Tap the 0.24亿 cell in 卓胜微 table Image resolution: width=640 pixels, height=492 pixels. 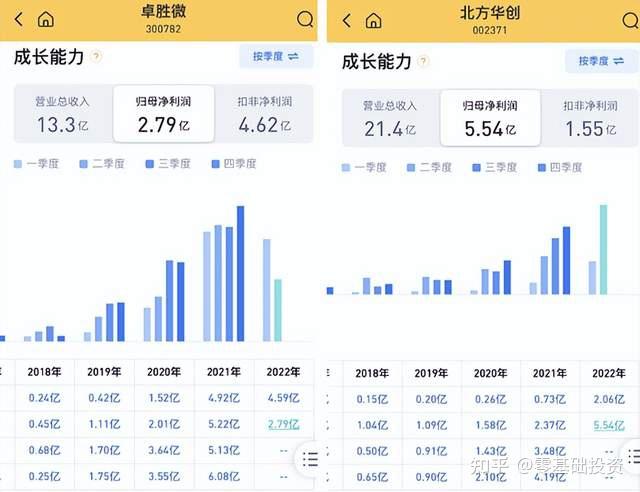[x=44, y=398]
